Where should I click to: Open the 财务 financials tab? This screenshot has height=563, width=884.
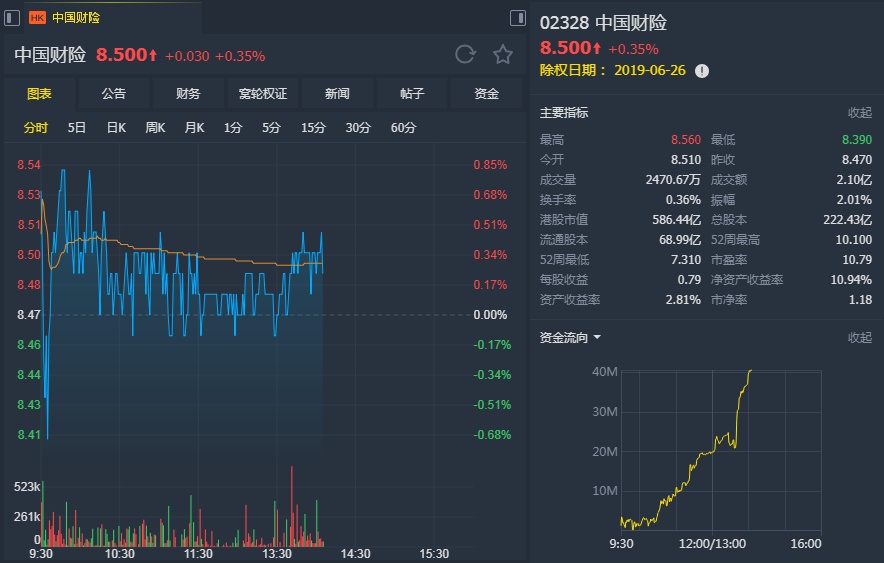pyautogui.click(x=188, y=94)
